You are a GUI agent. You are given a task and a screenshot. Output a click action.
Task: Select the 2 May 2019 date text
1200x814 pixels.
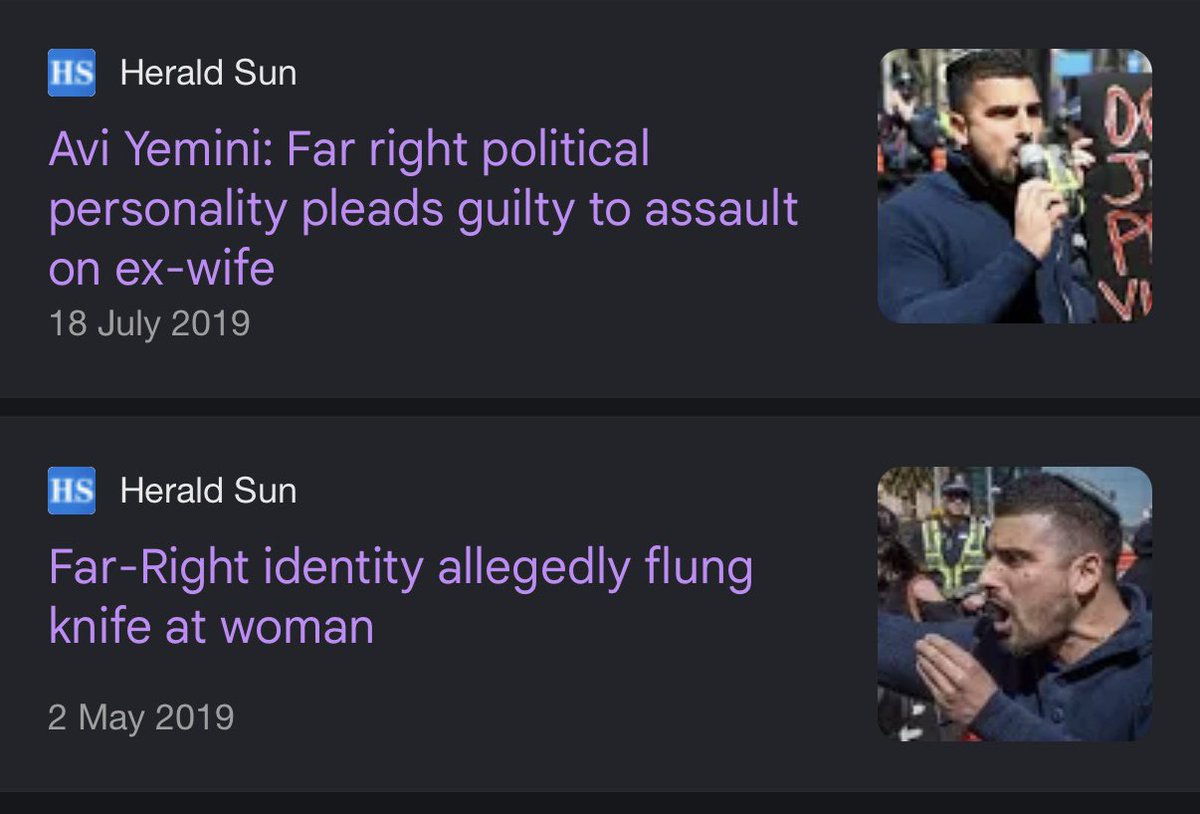point(141,717)
